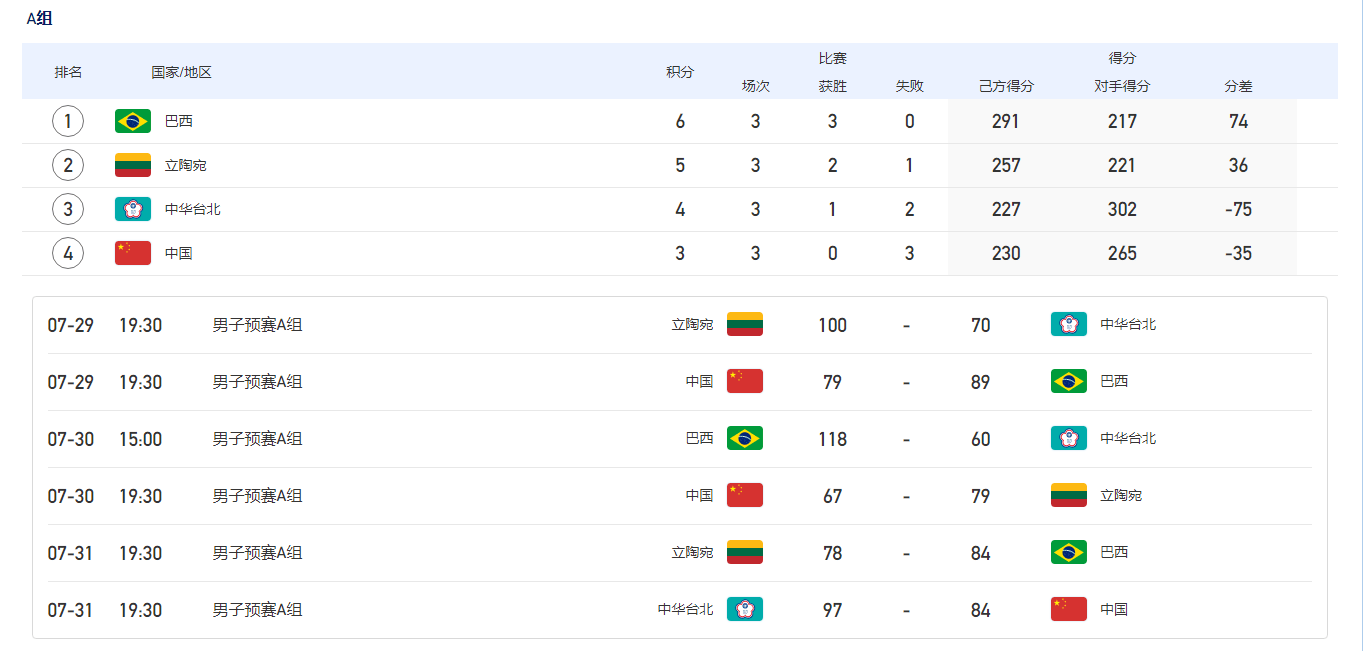Viewport: 1363px width, 651px height.
Task: Click Brazil's flag in the 118-60 match row
Action: point(744,439)
